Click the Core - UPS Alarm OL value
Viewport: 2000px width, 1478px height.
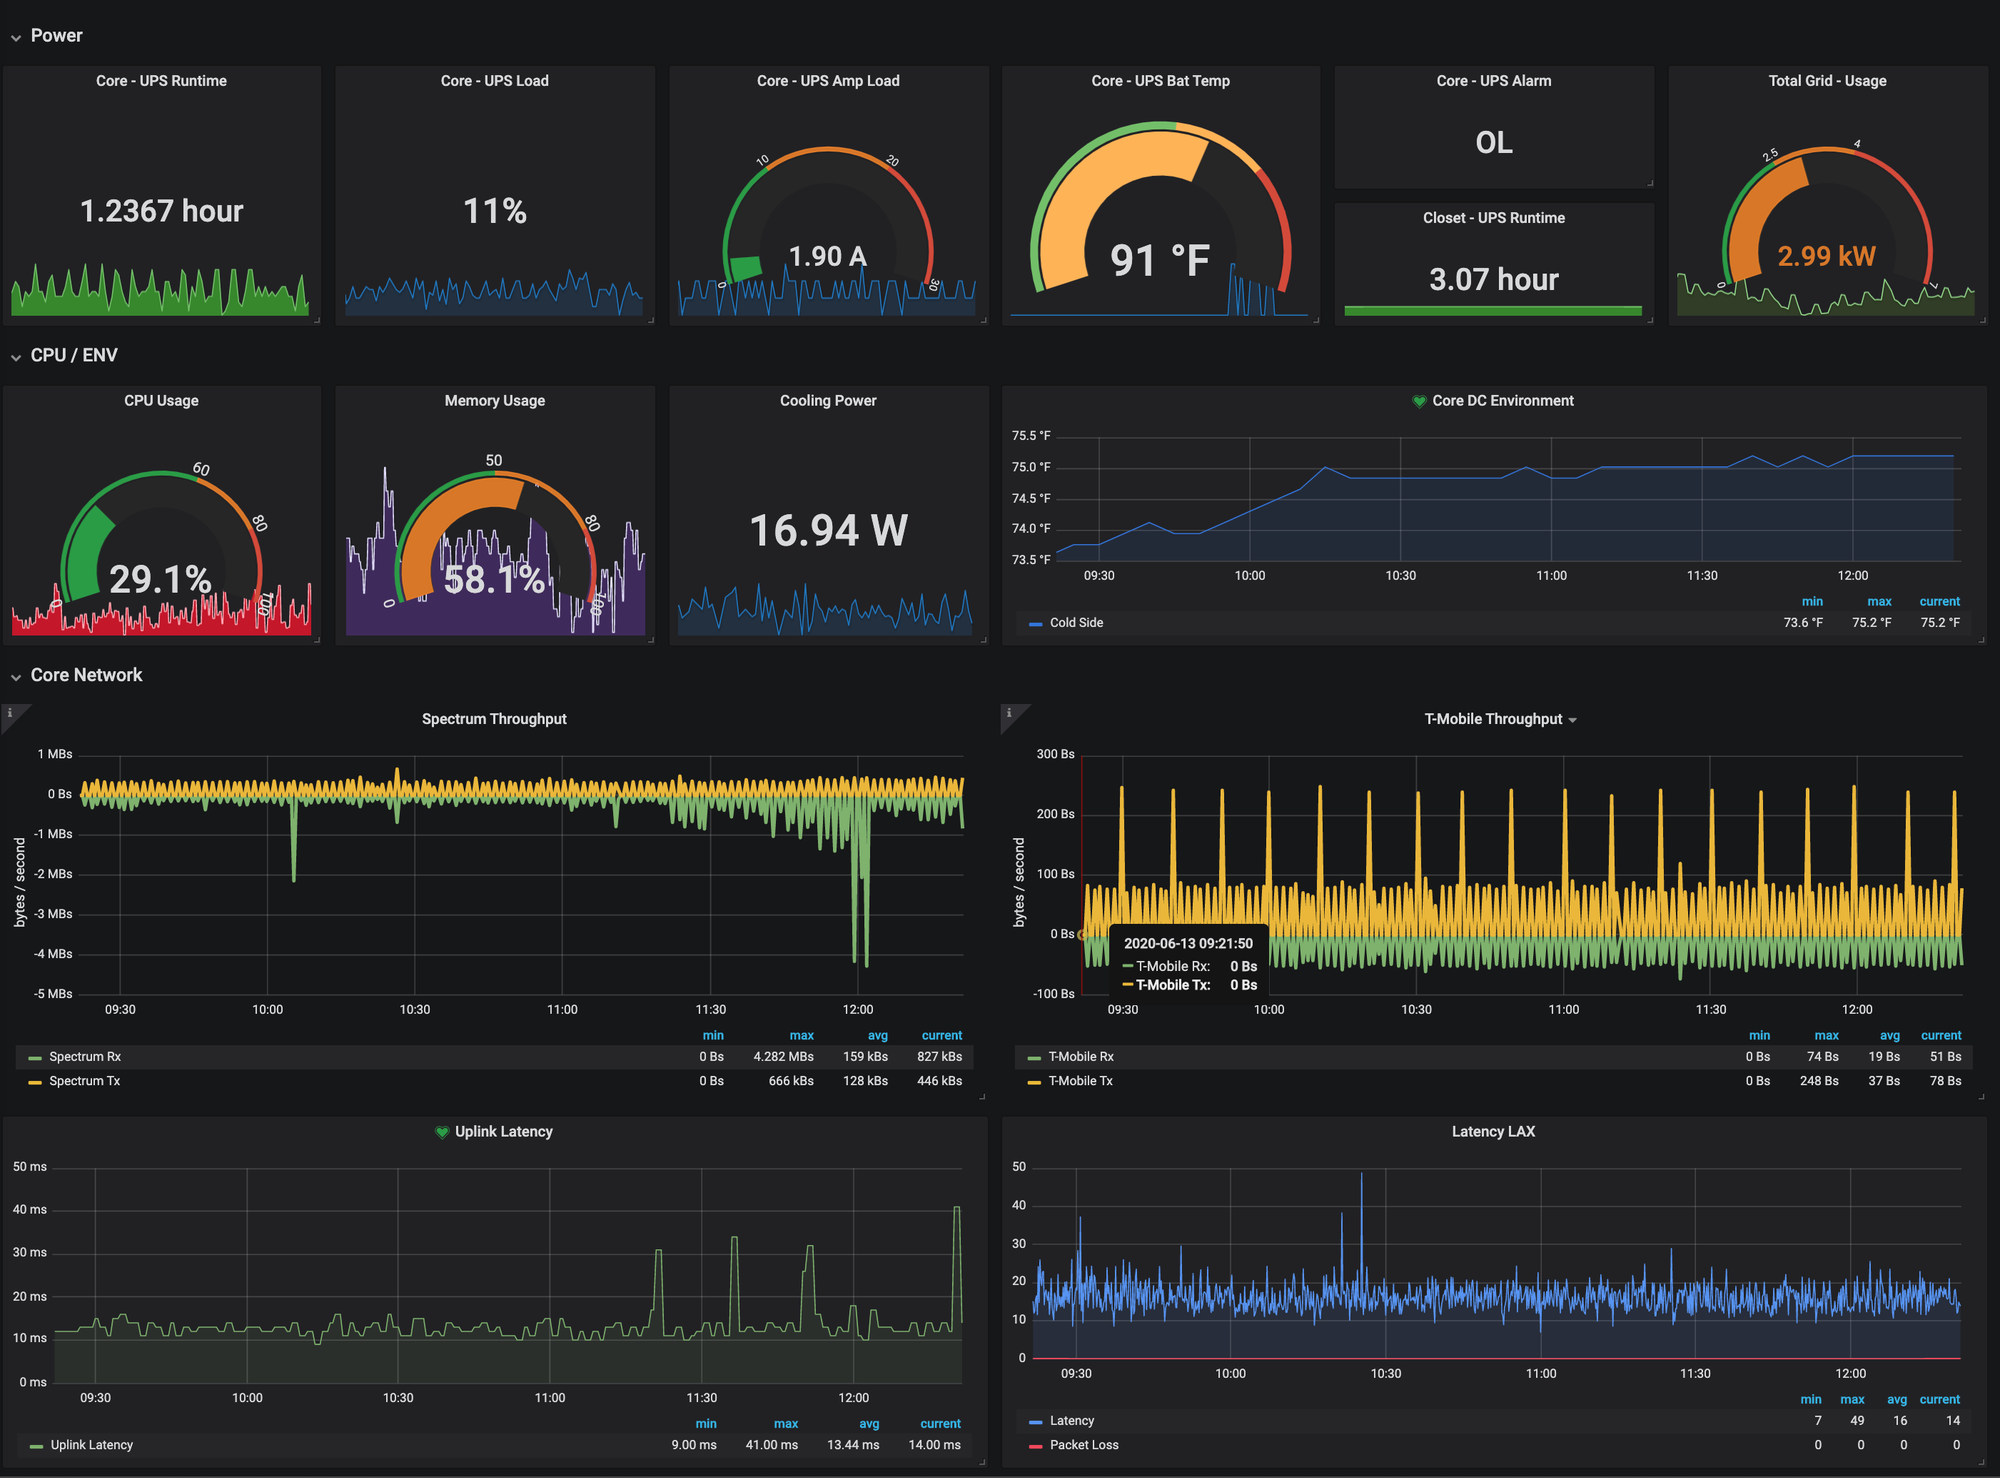[x=1493, y=142]
